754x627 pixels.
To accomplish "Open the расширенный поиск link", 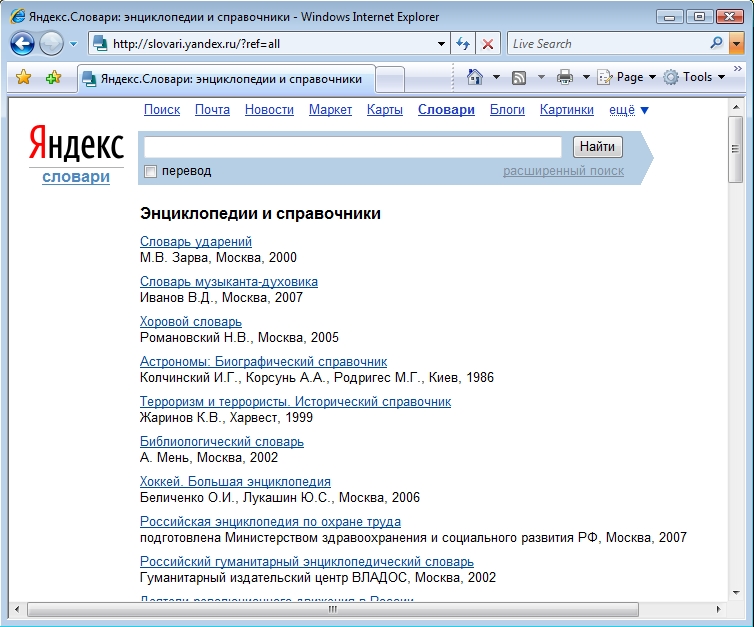I will pos(563,171).
